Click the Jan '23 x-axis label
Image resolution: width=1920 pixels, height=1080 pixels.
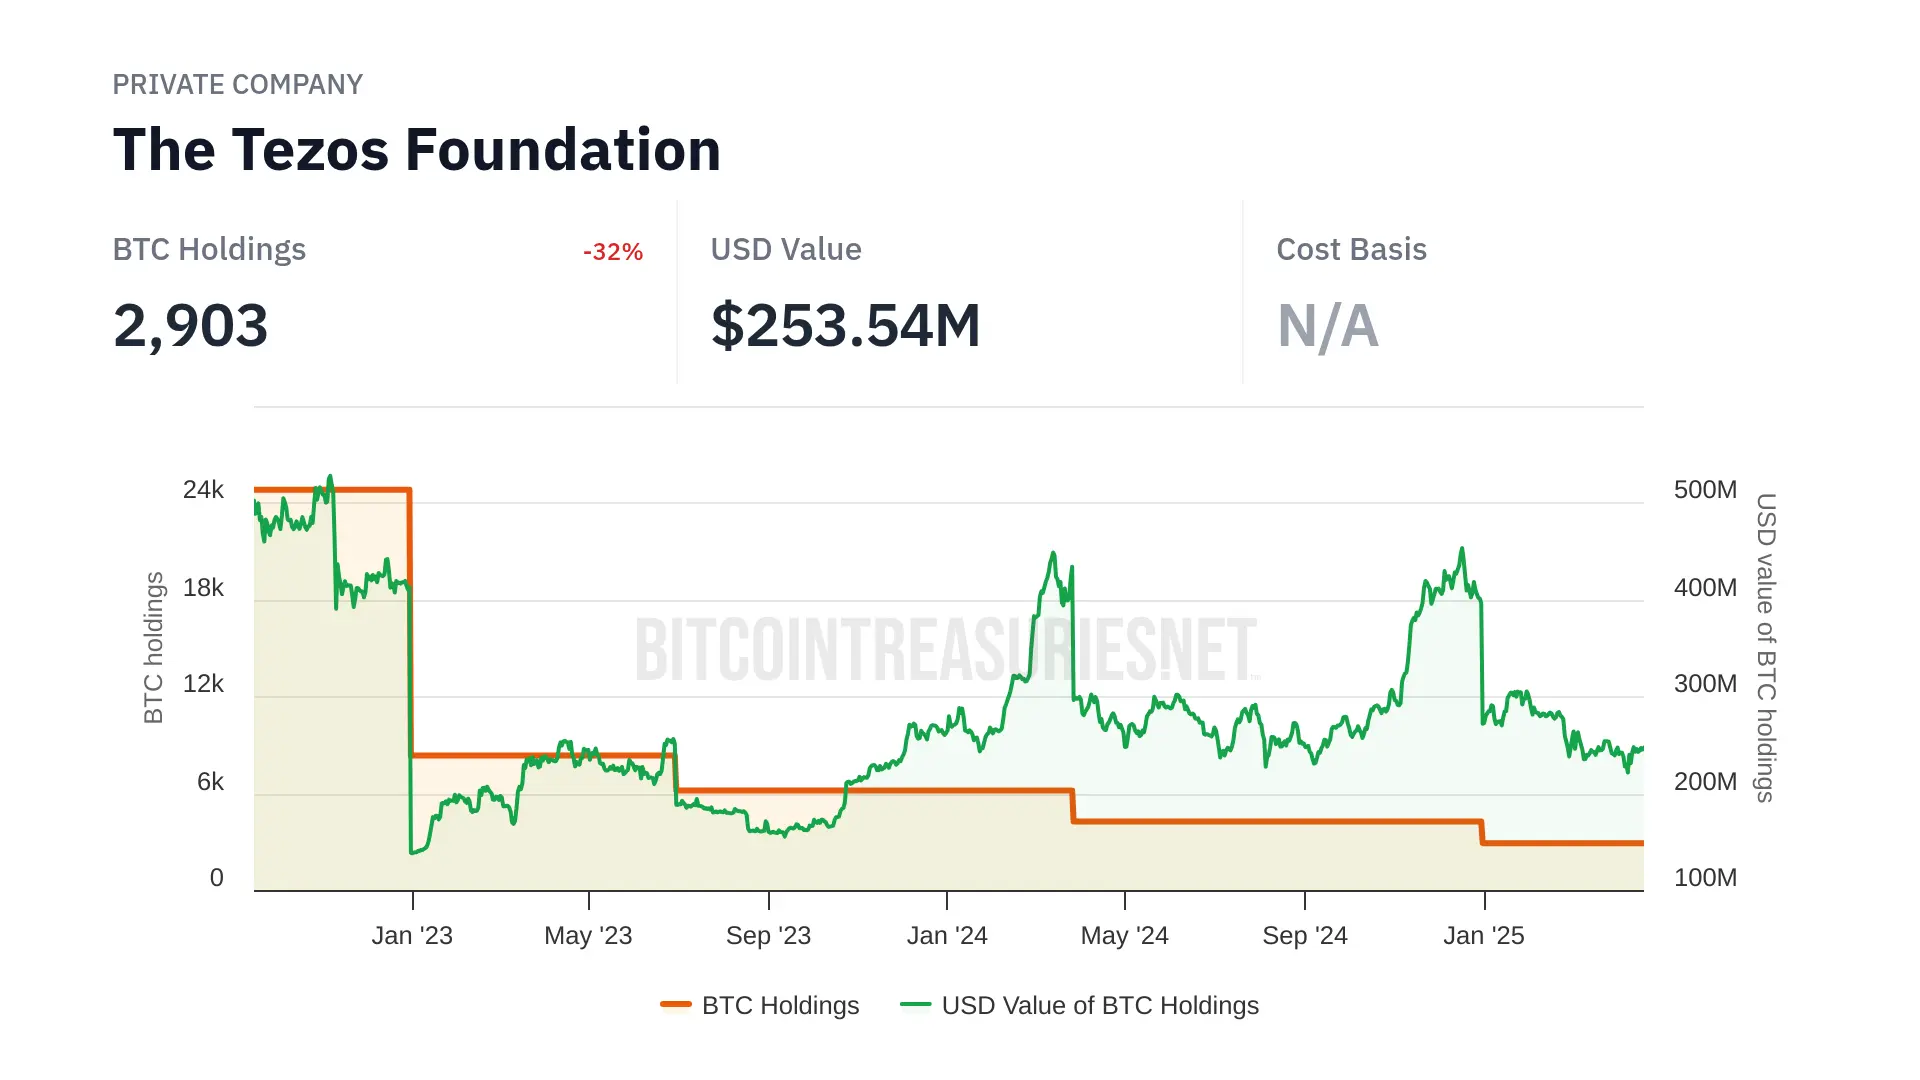point(412,936)
